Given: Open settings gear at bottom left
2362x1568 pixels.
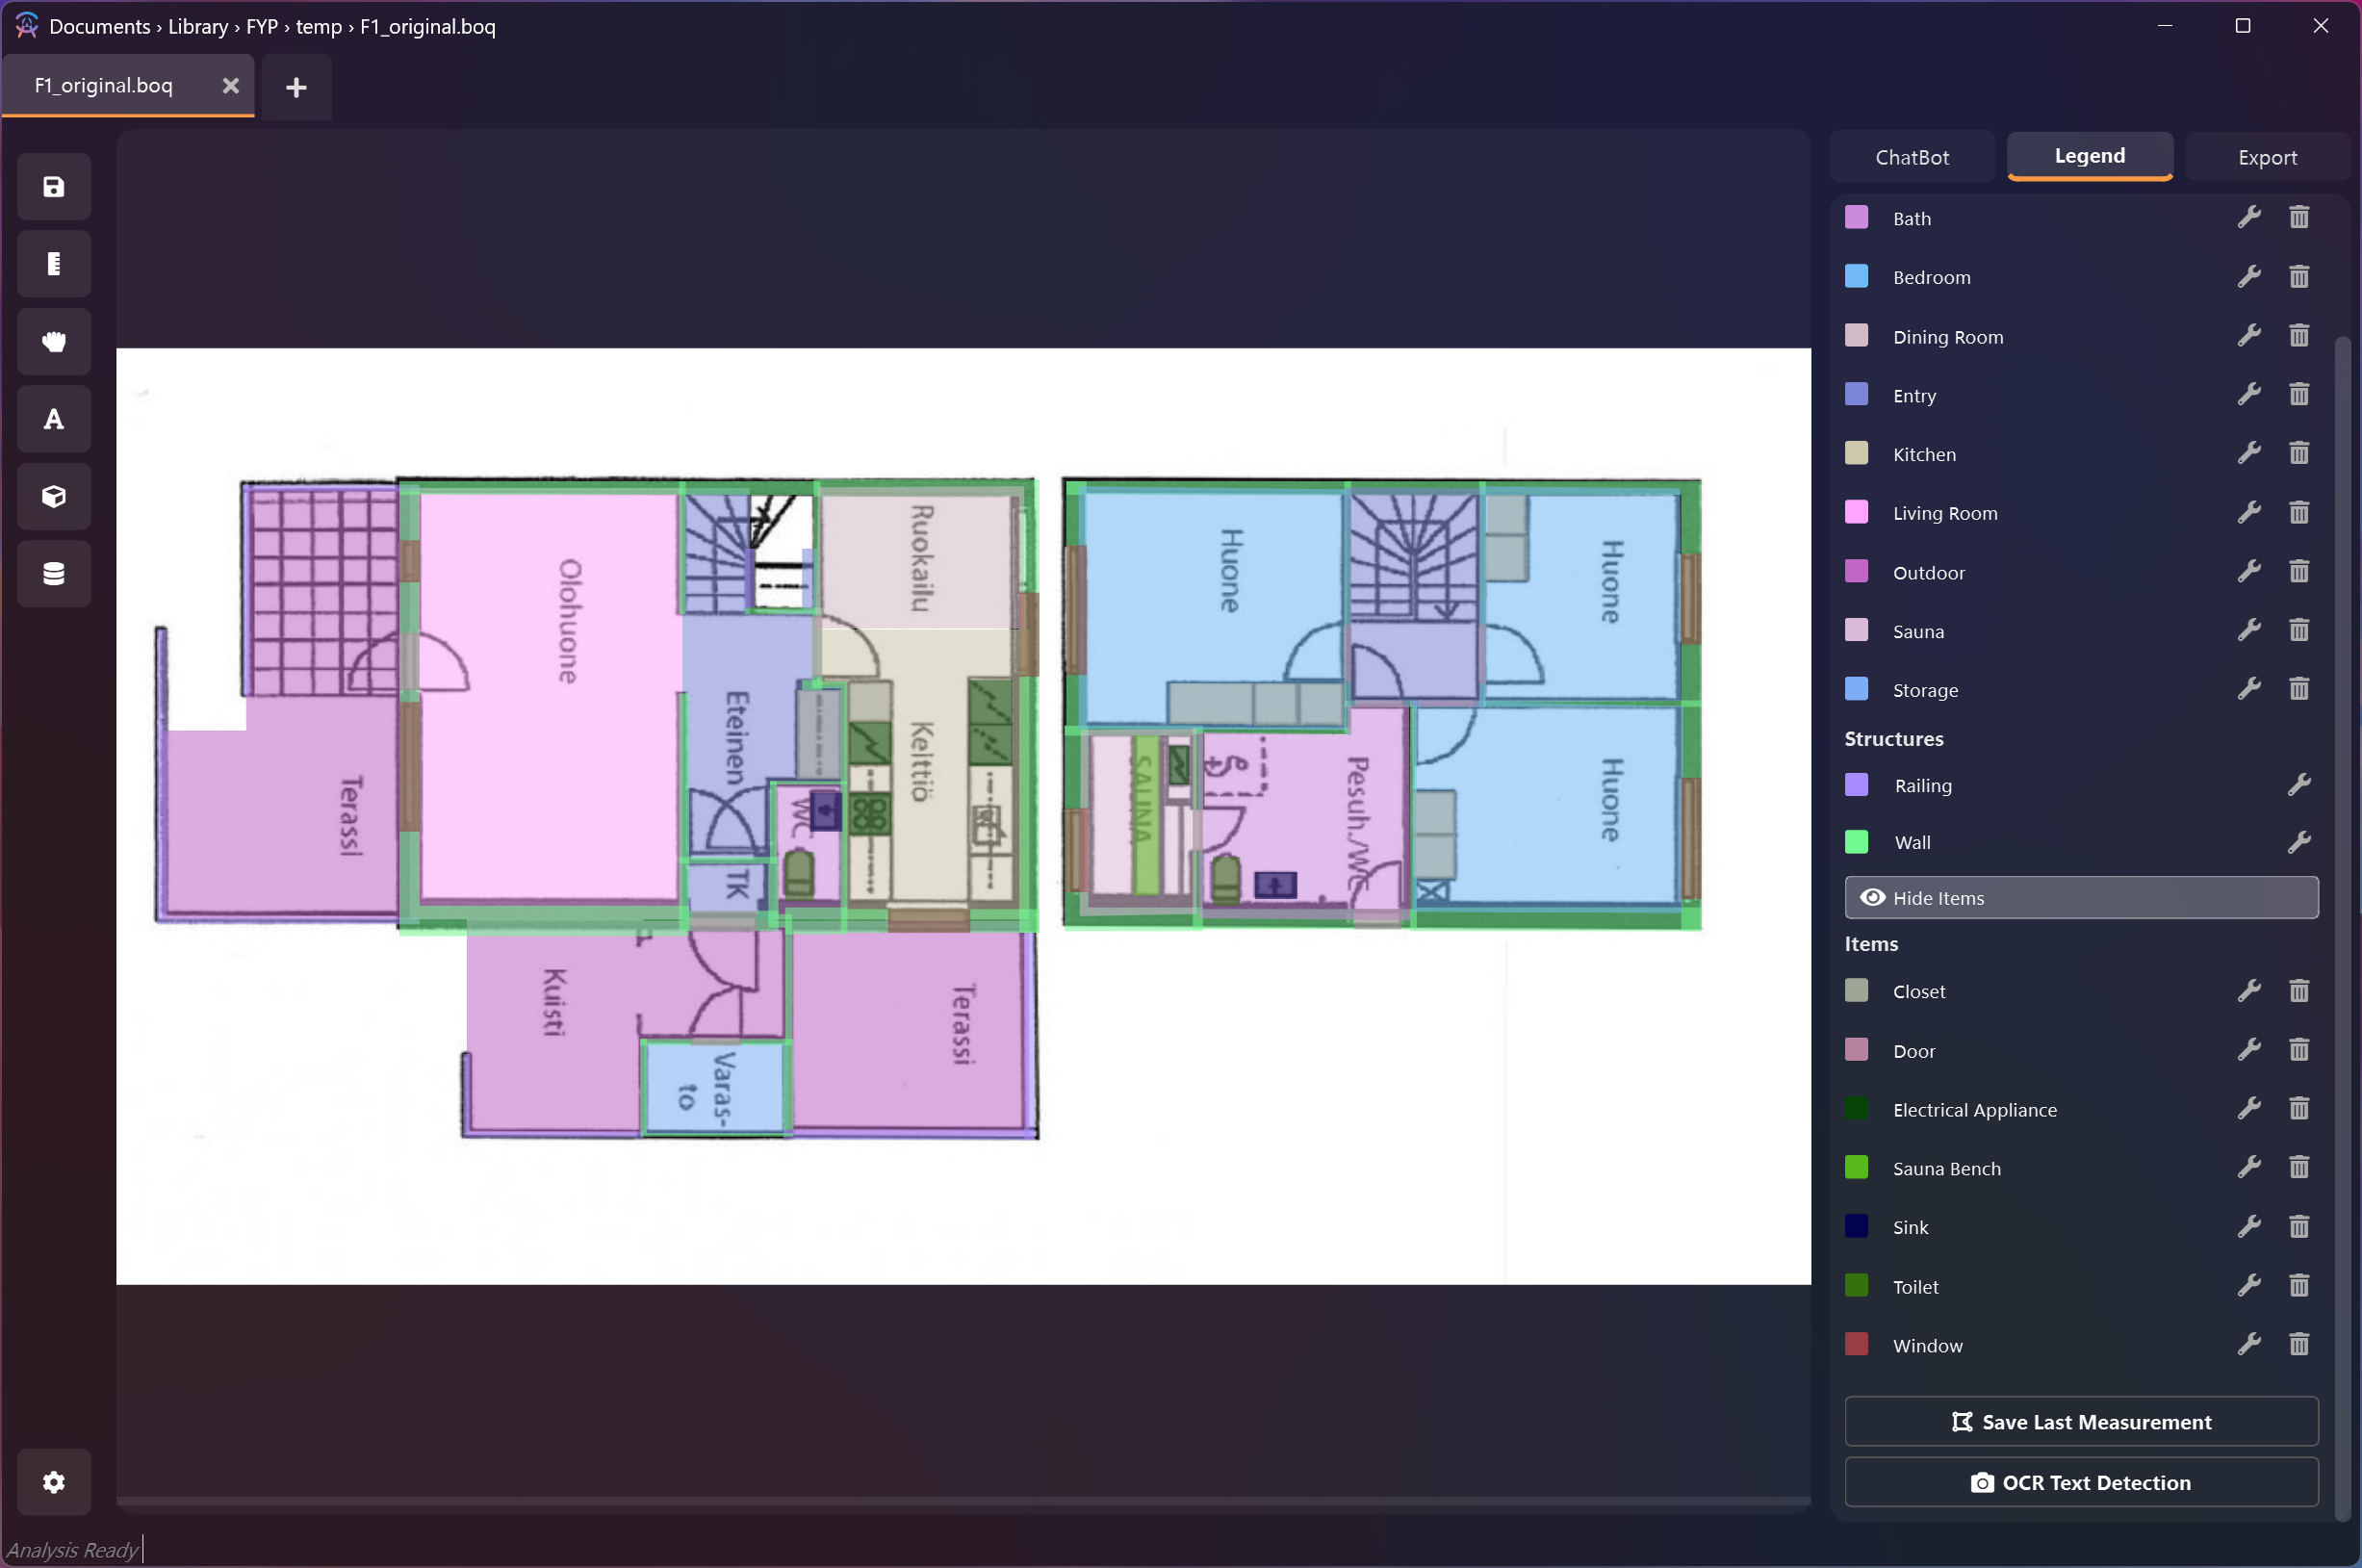Looking at the screenshot, I should tap(54, 1481).
